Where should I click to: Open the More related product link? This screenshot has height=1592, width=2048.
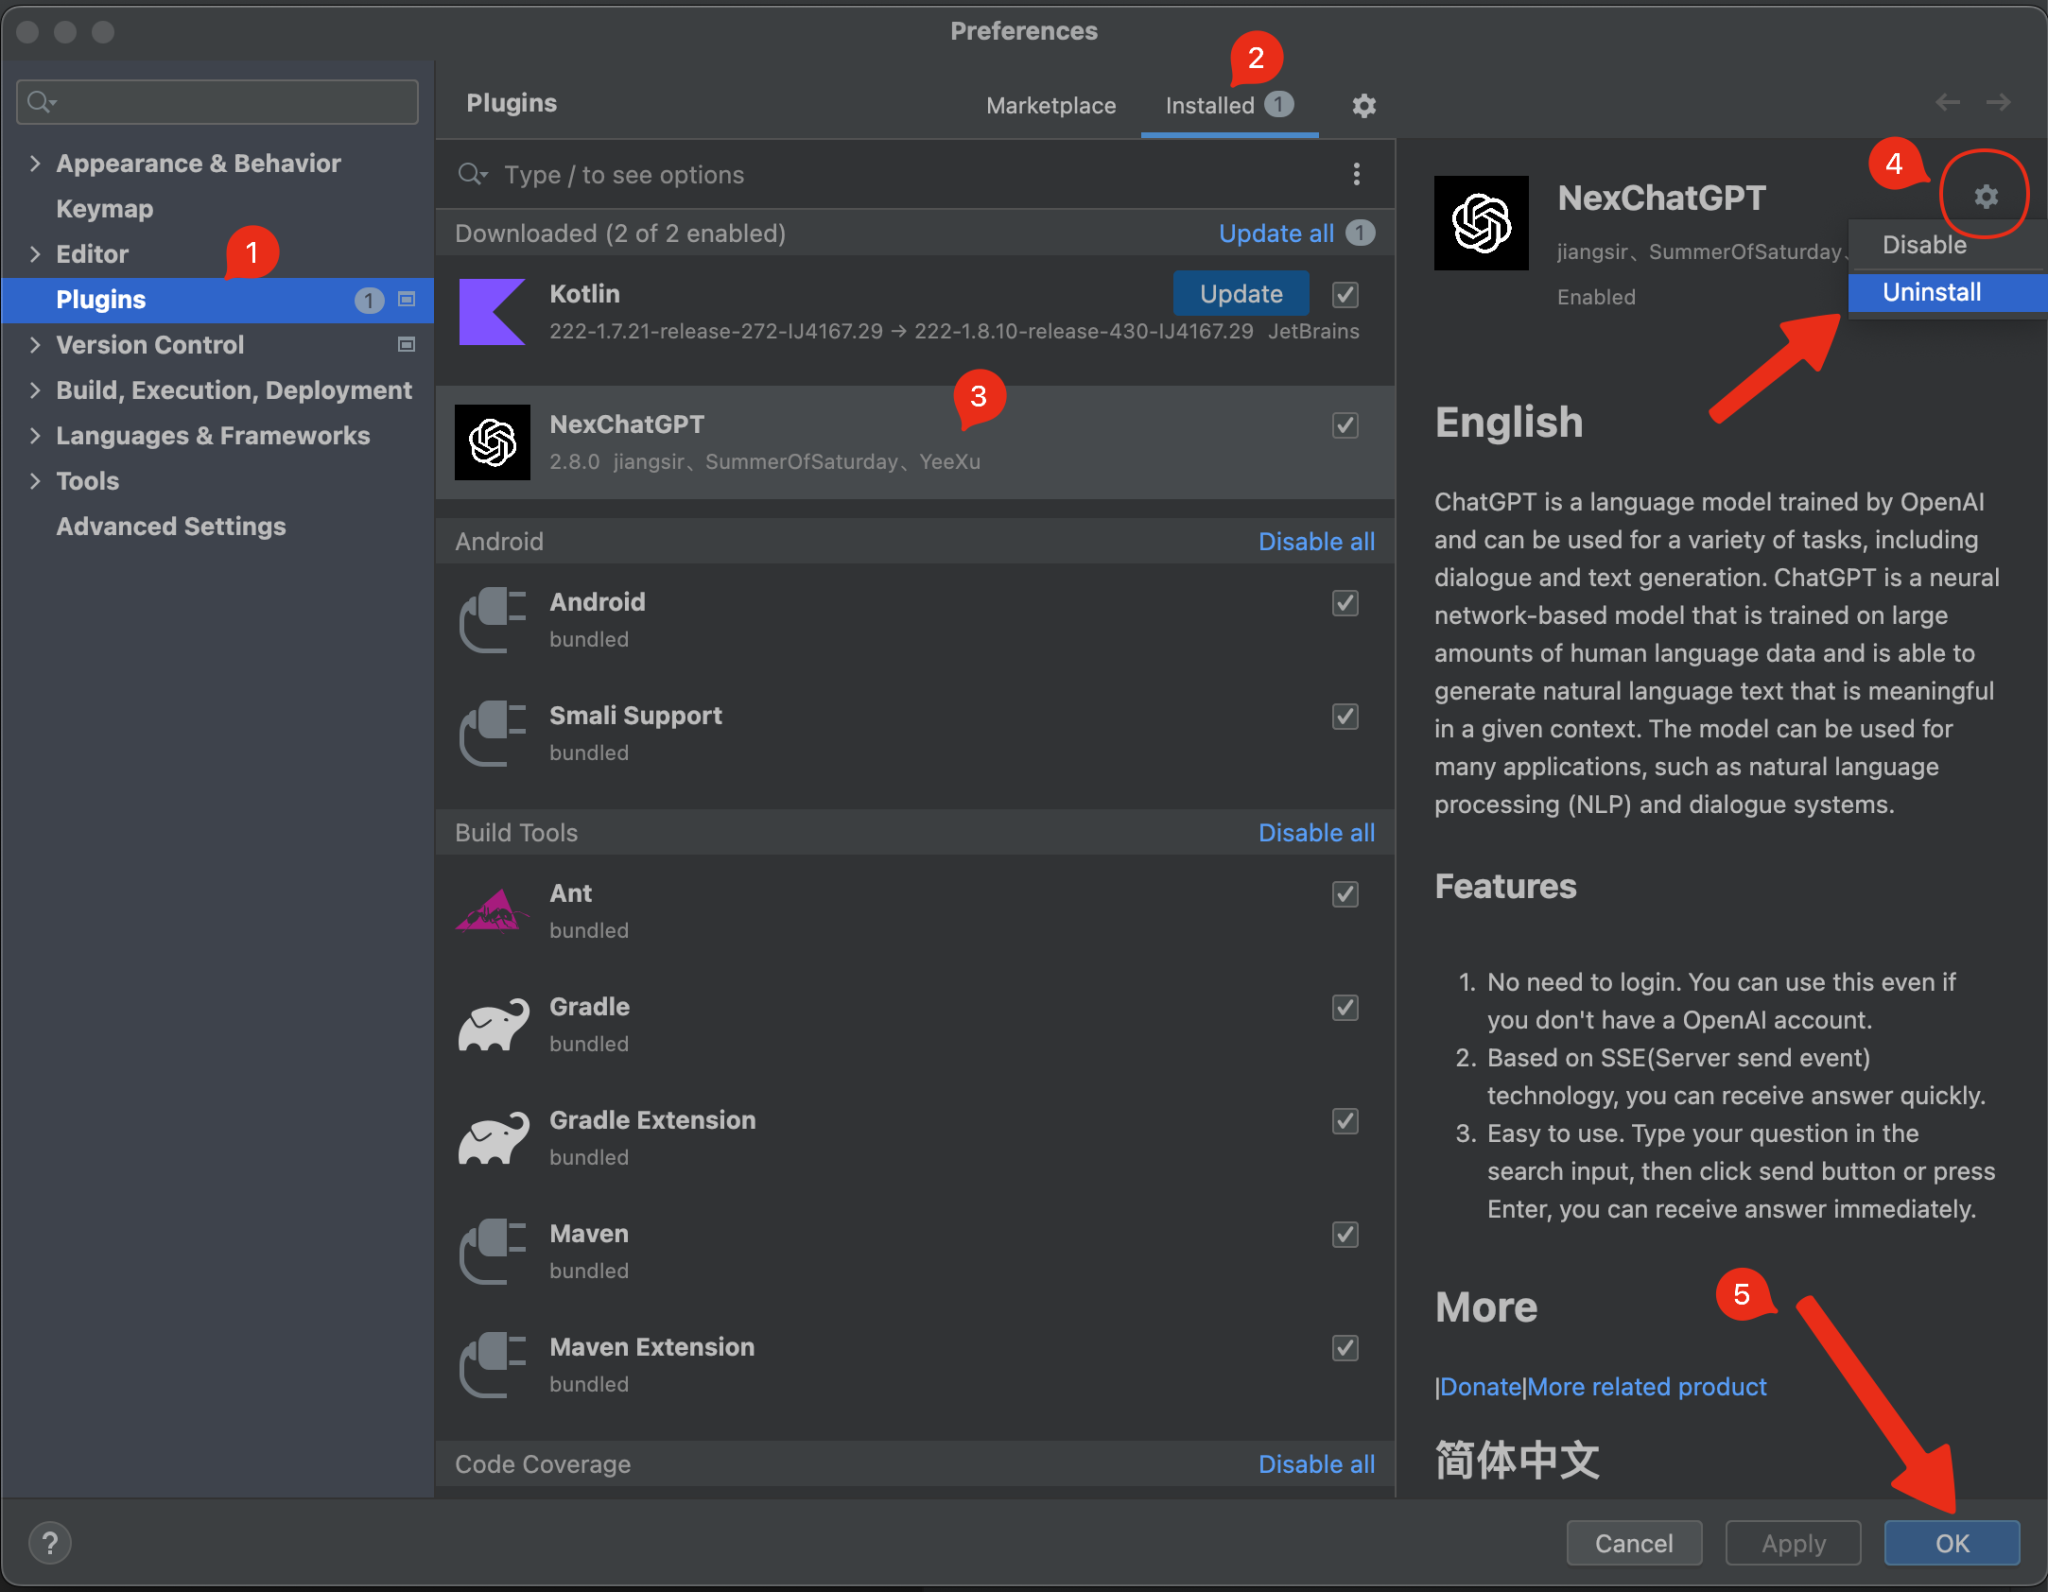click(1647, 1387)
